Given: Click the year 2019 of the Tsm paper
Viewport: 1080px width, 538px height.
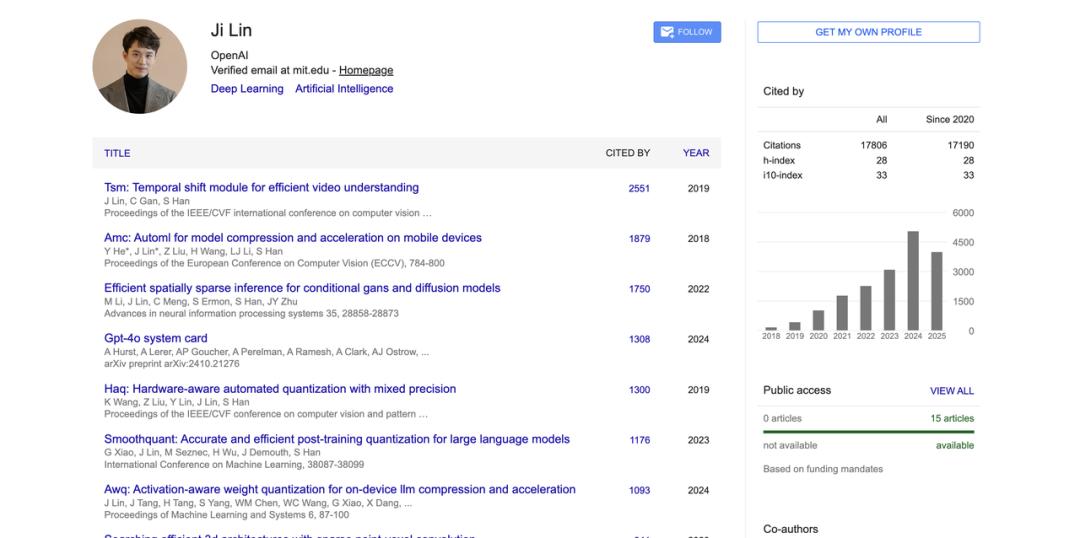Looking at the screenshot, I should 698,188.
